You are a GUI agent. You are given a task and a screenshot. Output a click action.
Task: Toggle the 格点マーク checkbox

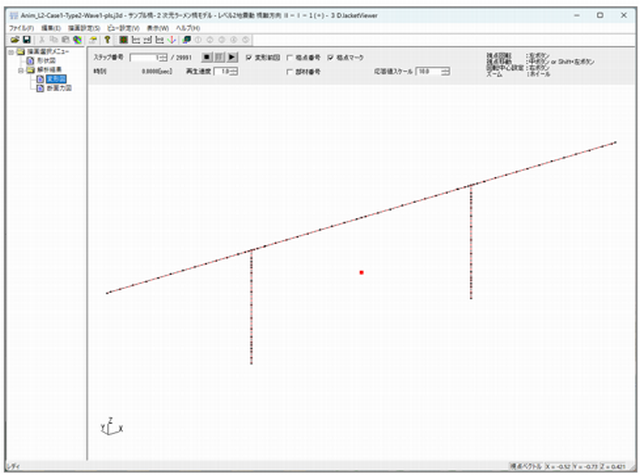click(x=330, y=58)
